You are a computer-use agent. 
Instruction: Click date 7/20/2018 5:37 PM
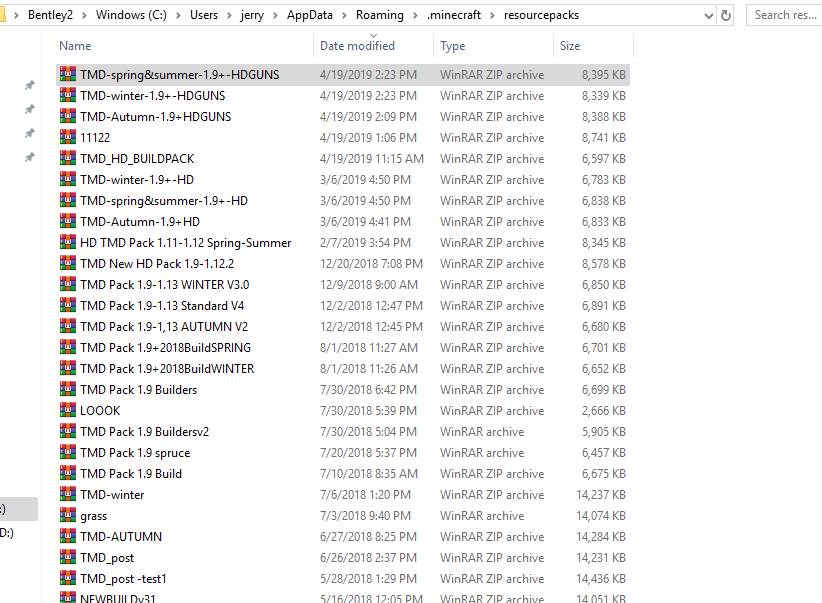point(369,453)
